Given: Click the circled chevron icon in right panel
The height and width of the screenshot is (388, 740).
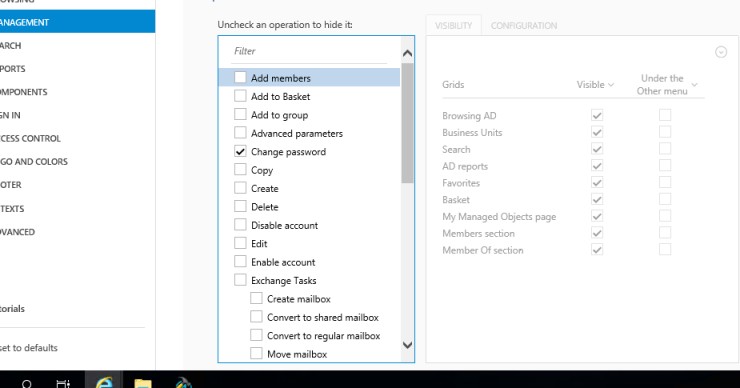Looking at the screenshot, I should 721,52.
